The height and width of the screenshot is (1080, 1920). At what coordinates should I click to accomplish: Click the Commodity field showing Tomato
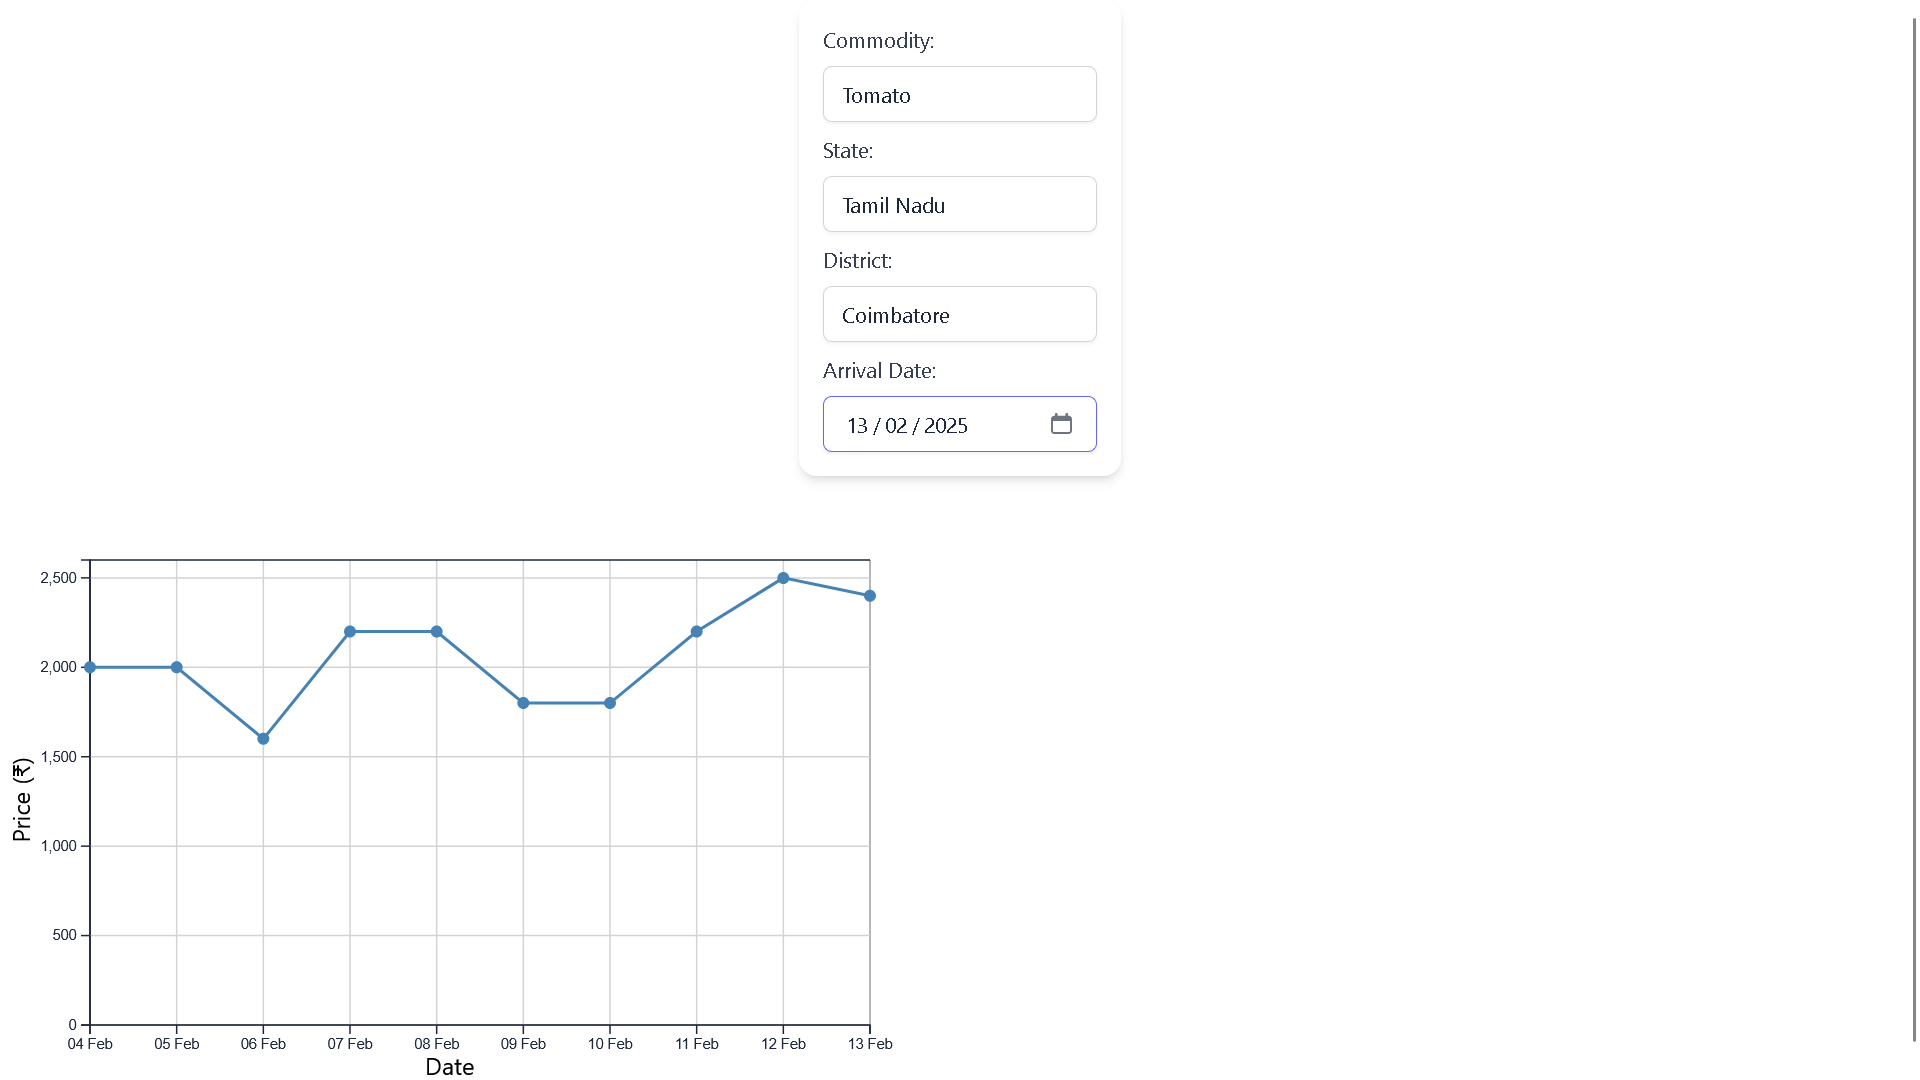(x=959, y=95)
